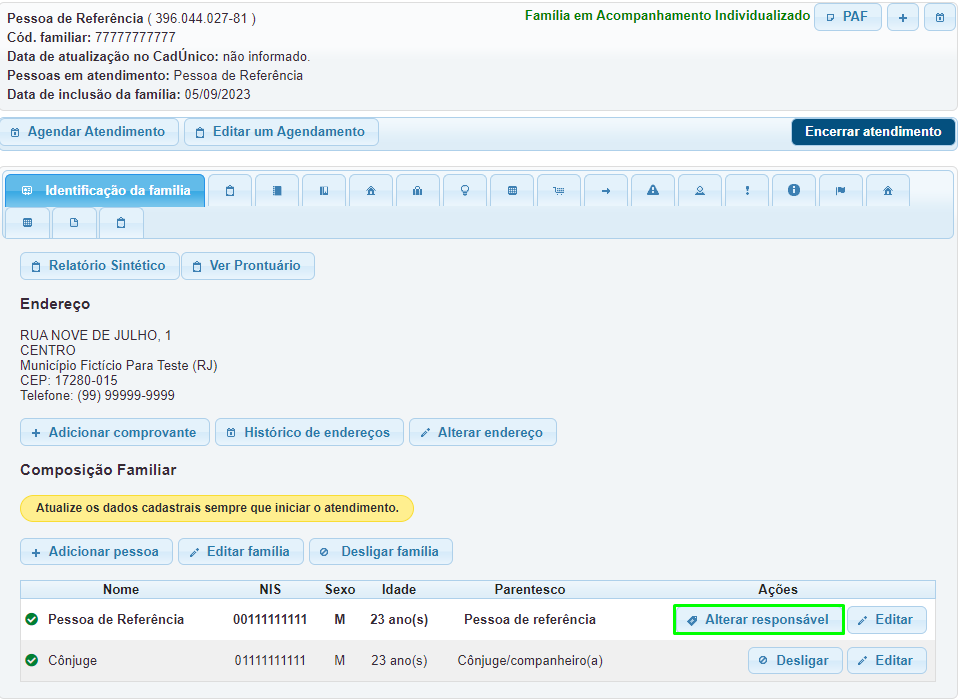Select the right-arrow icon tab

606,190
